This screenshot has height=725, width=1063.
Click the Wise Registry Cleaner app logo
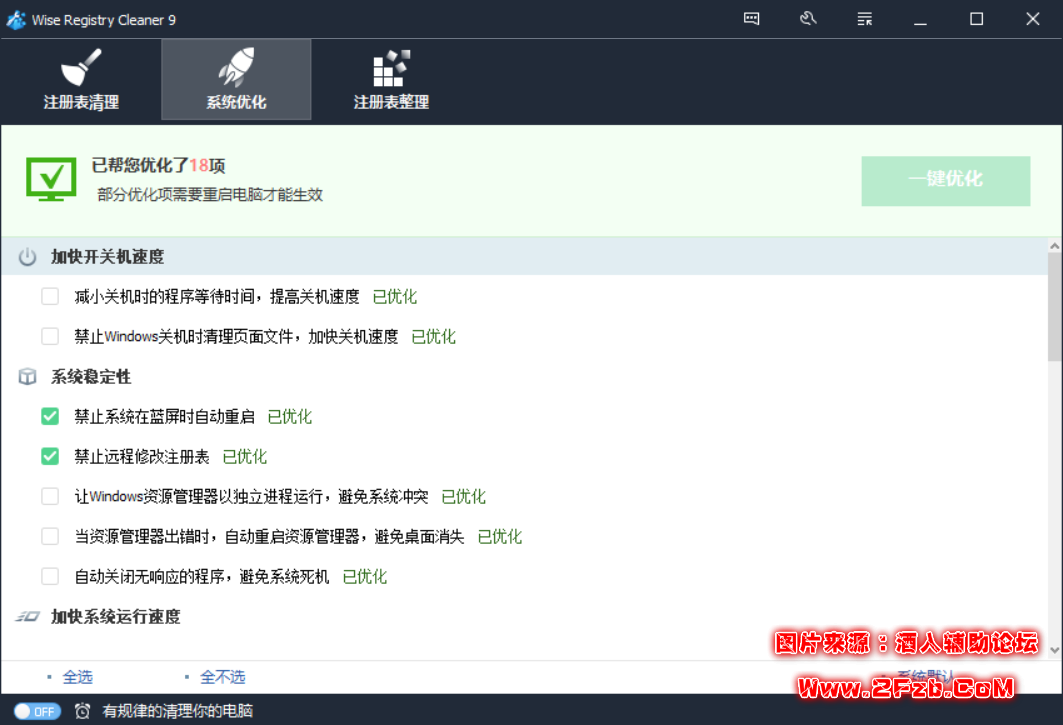point(16,20)
